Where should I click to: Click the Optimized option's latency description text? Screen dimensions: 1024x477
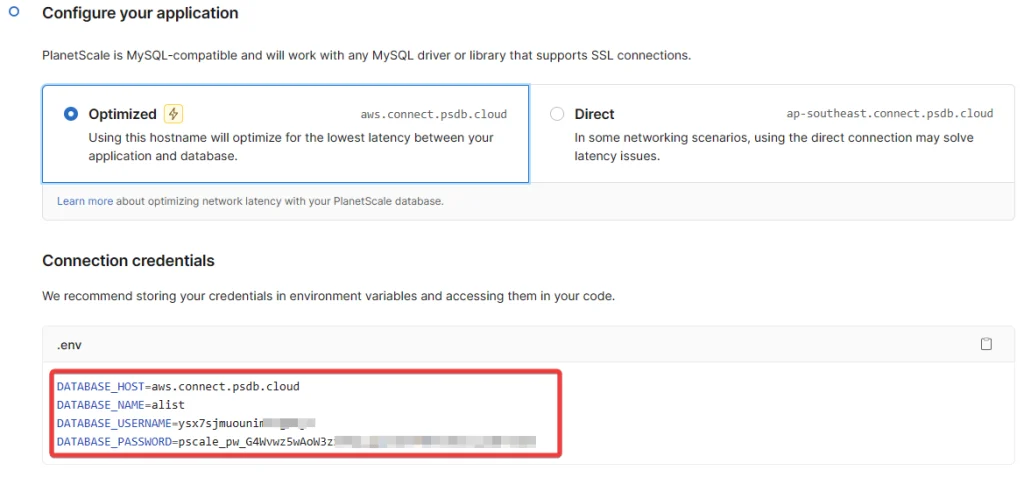[x=290, y=147]
